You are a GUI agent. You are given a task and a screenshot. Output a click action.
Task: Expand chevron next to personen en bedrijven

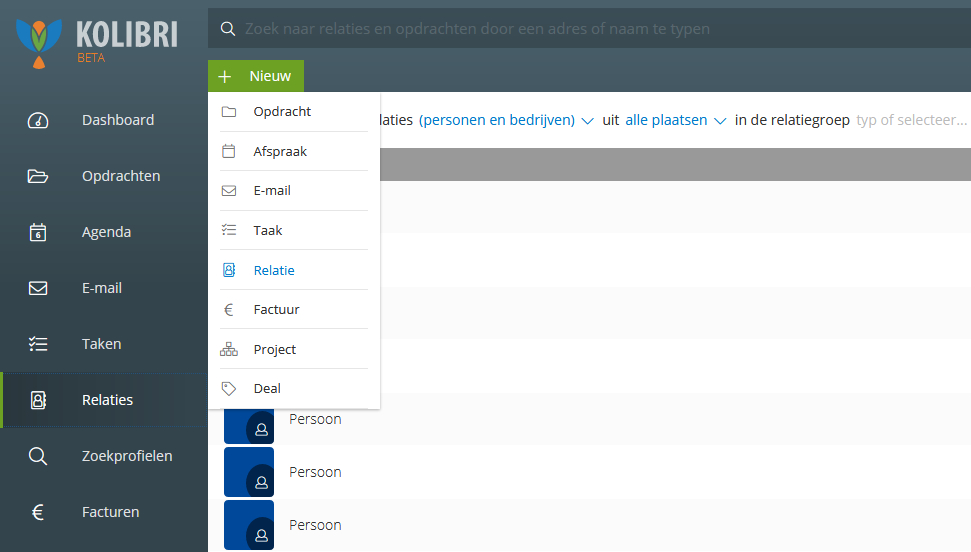[x=587, y=121]
